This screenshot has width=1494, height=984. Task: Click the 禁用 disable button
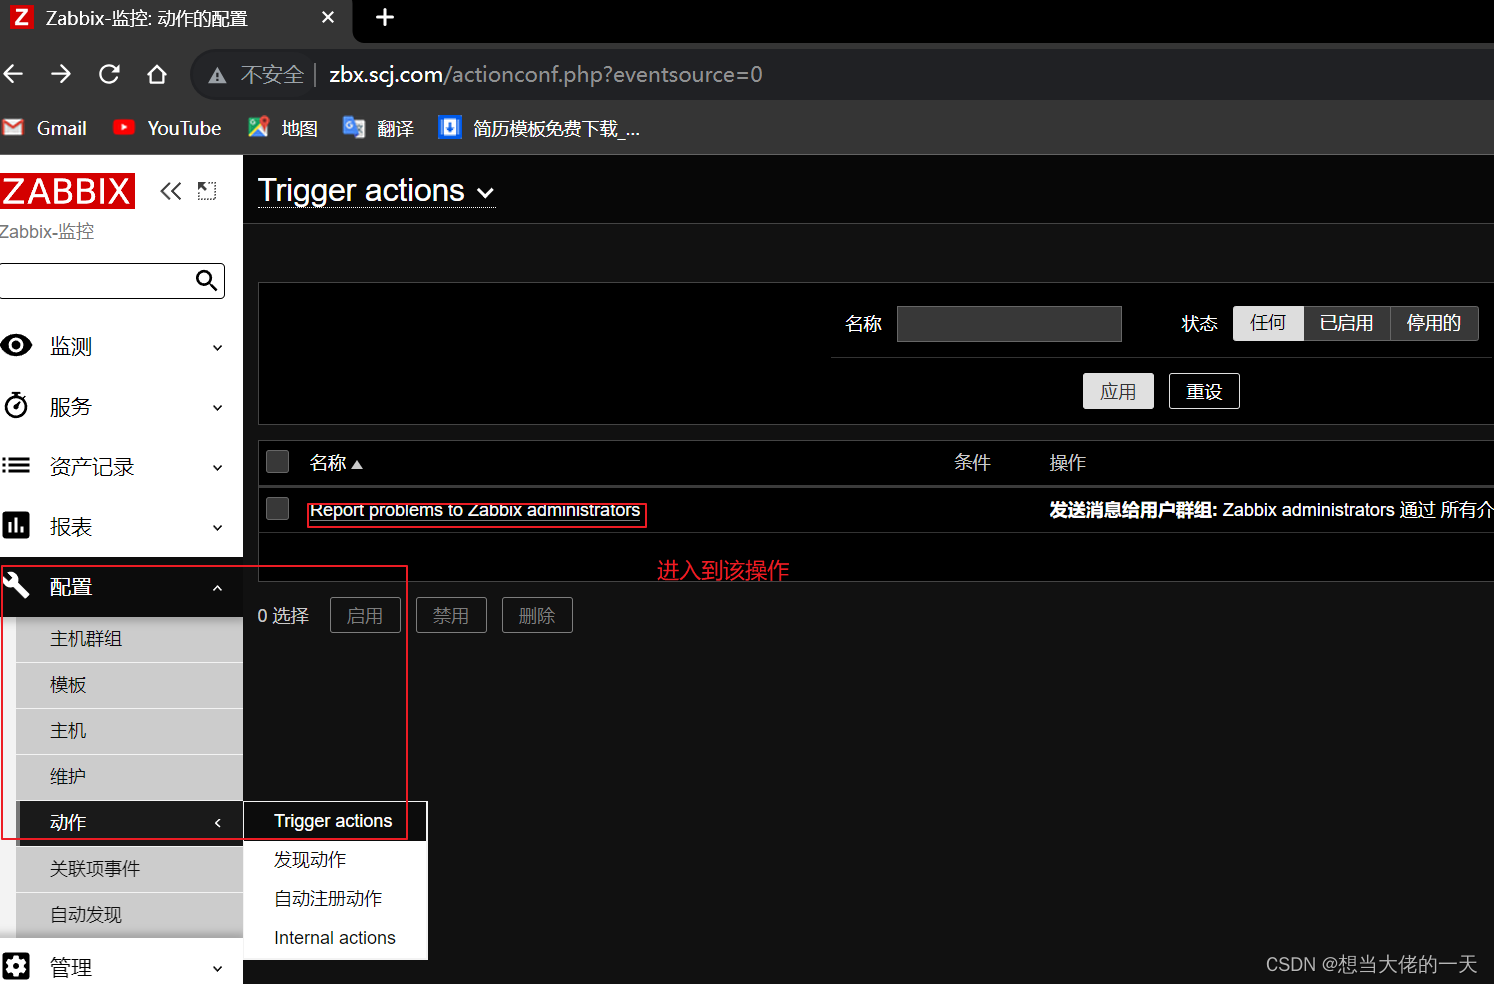(451, 615)
